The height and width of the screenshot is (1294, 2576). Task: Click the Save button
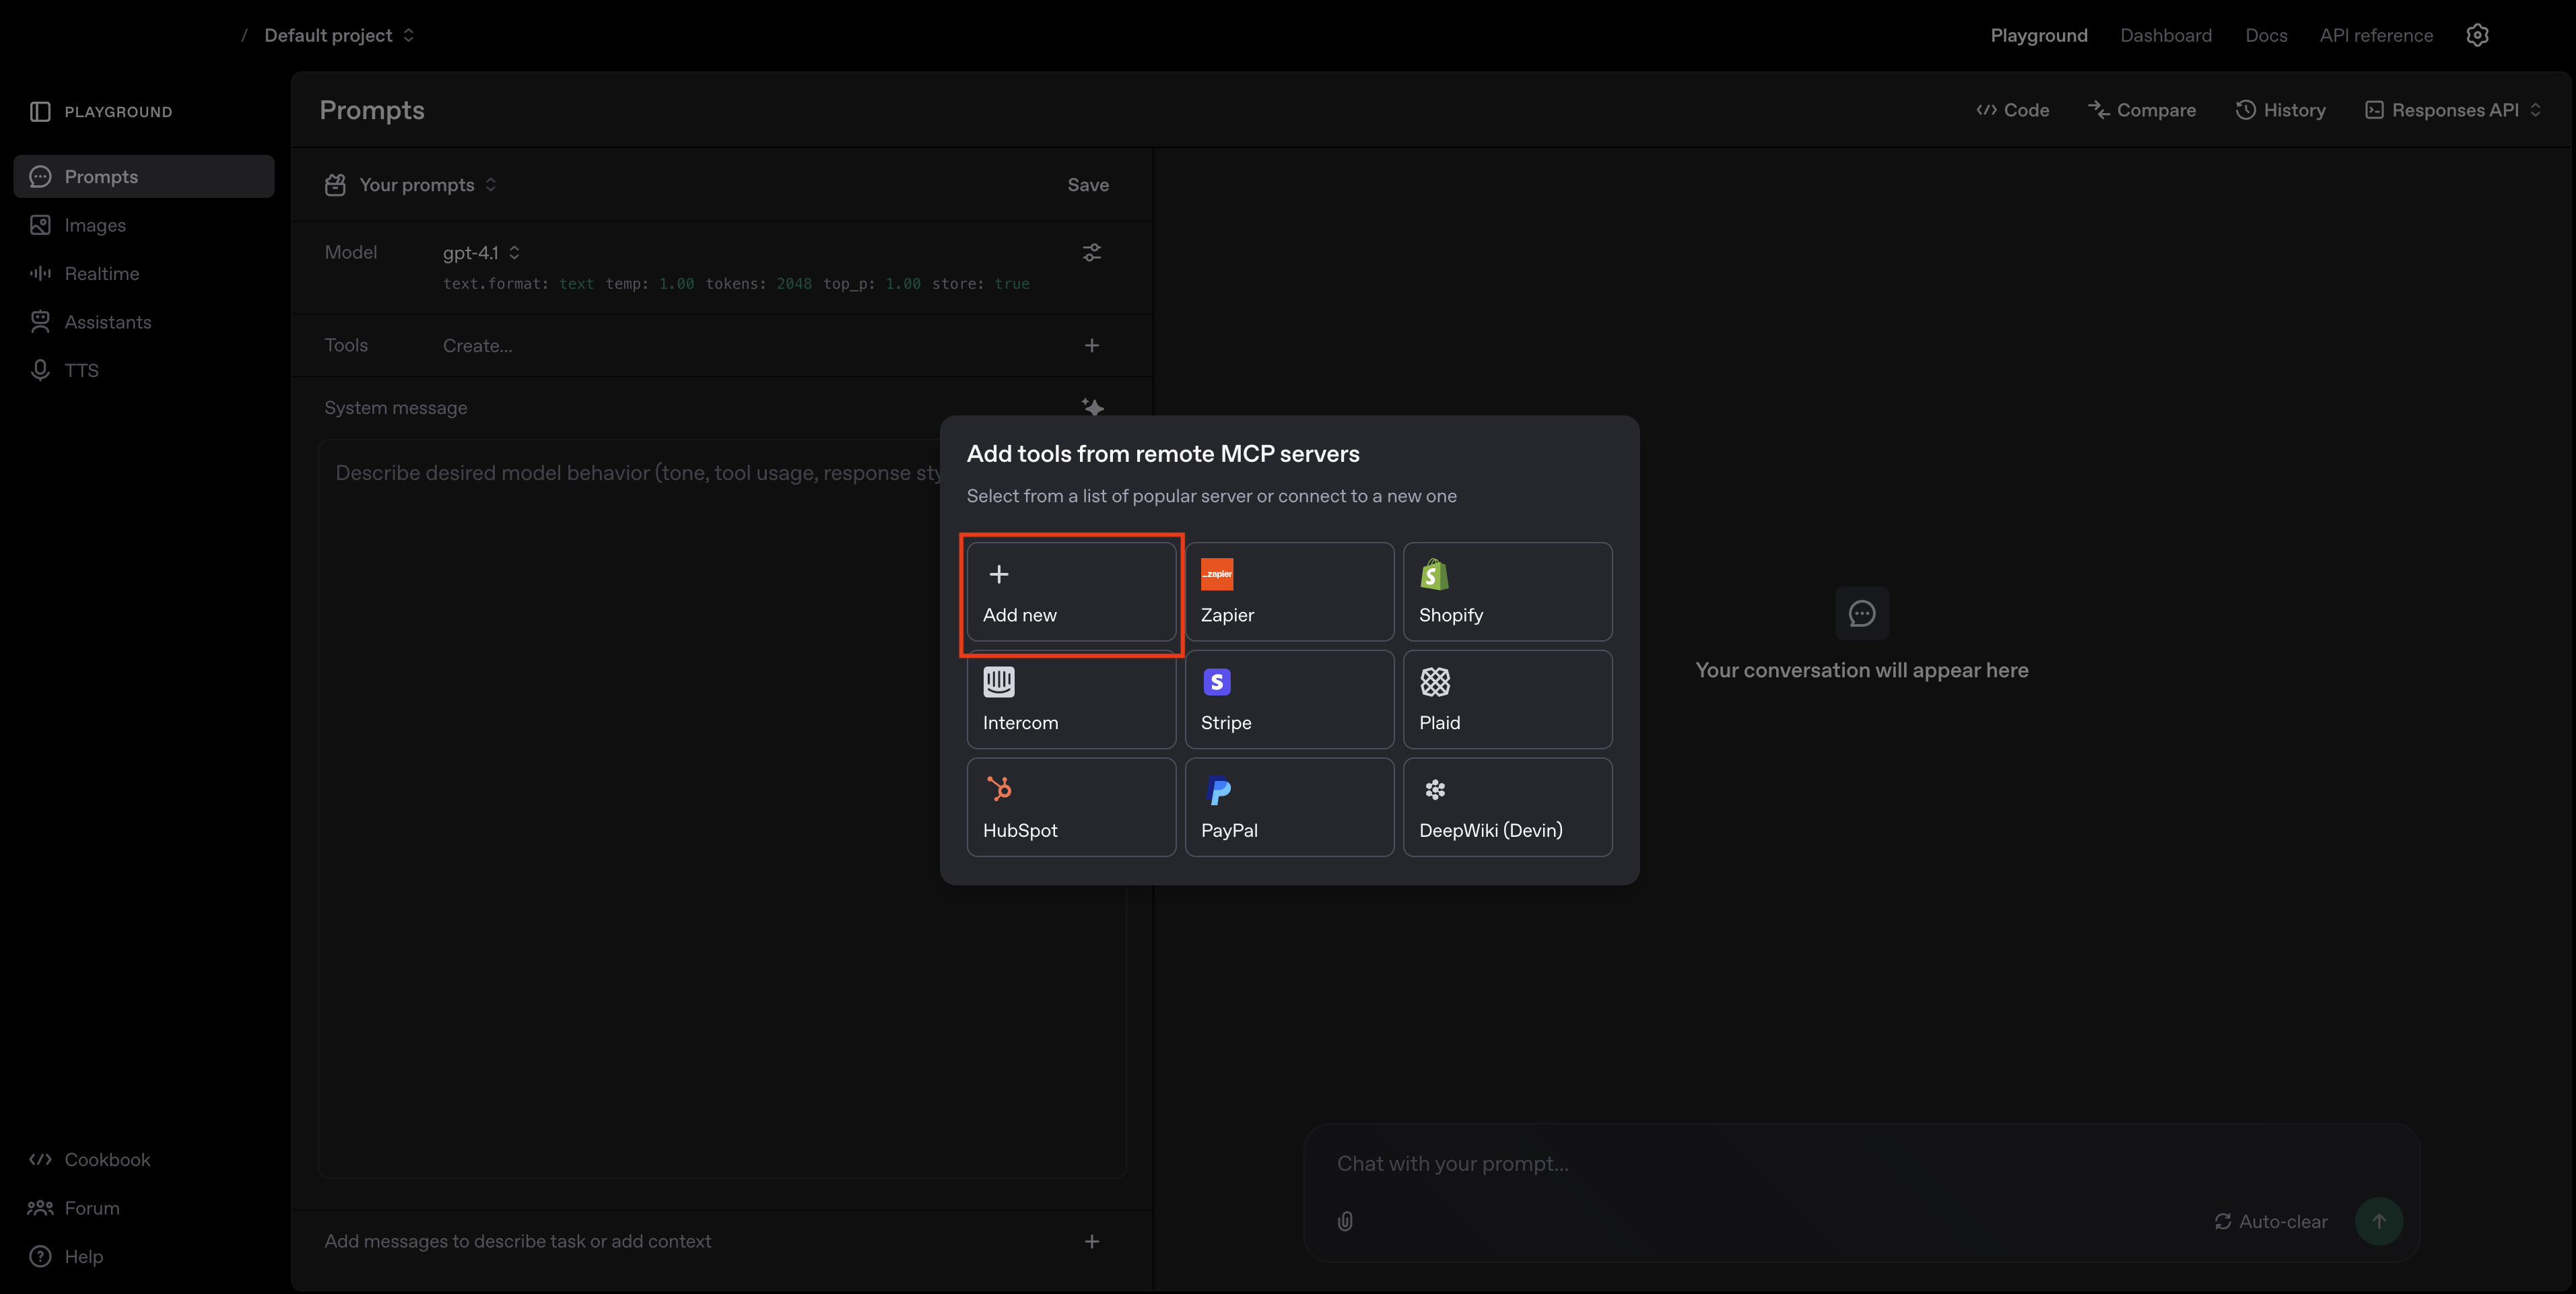1087,185
